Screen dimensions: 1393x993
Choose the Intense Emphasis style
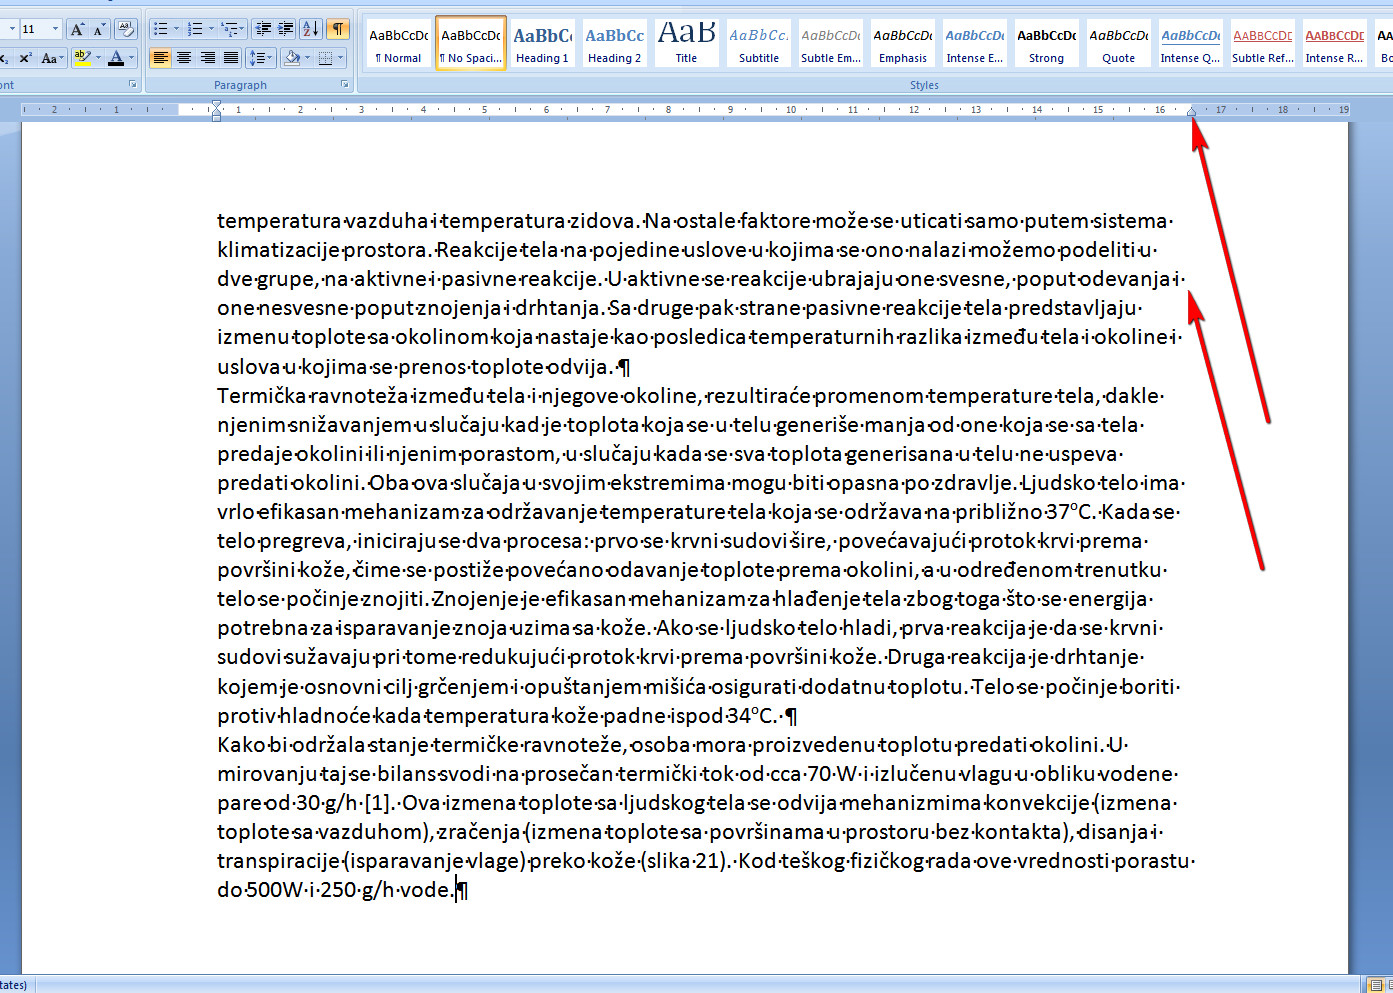click(x=975, y=43)
